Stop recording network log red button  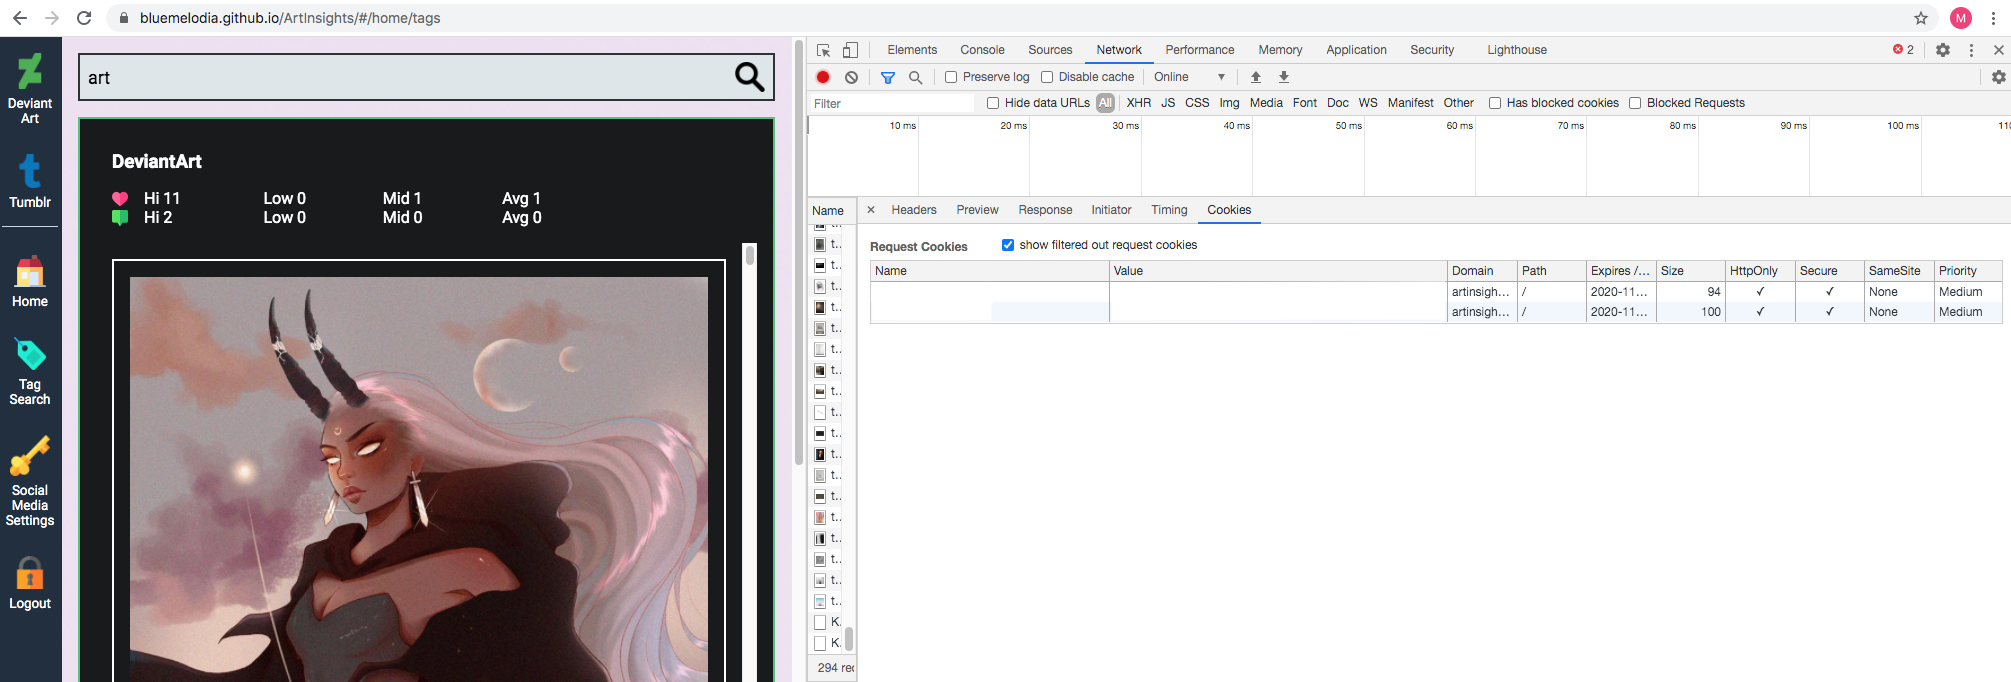[x=823, y=77]
